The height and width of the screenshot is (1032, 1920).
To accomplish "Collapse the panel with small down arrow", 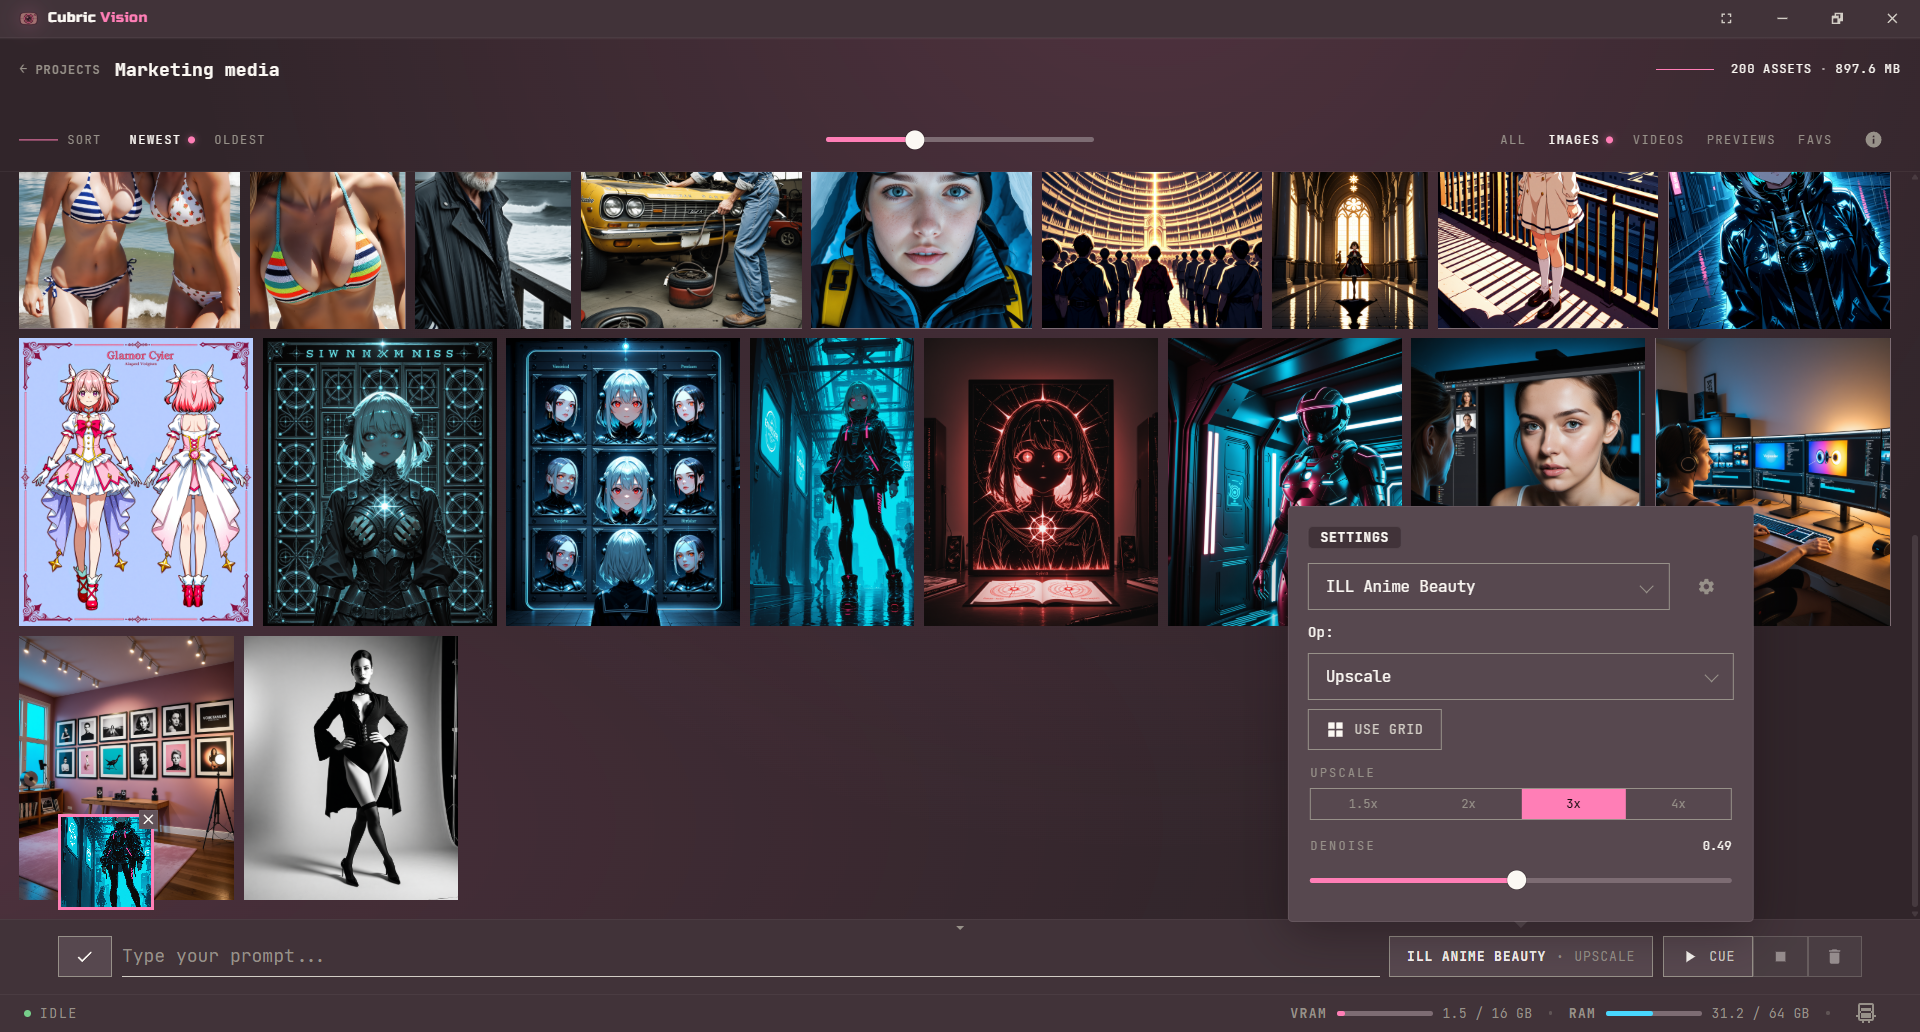I will (x=960, y=928).
